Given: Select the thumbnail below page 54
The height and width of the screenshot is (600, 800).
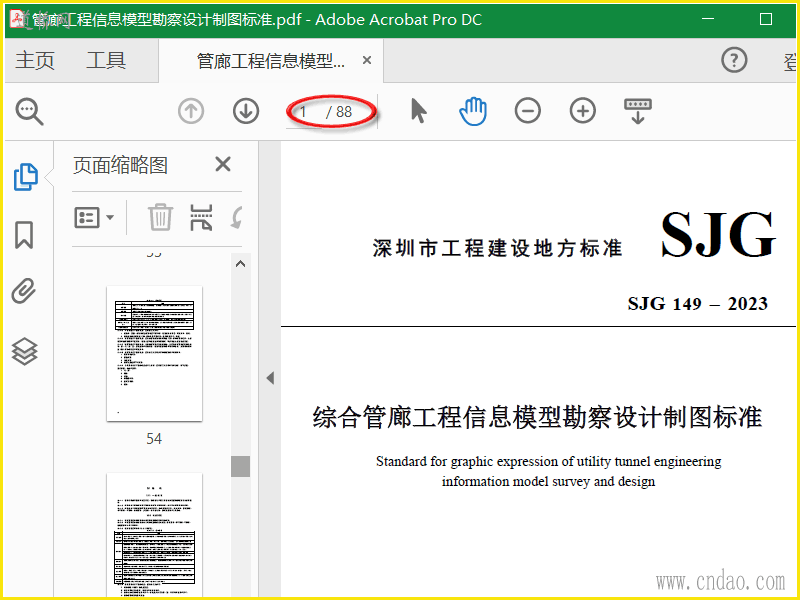Looking at the screenshot, I should pos(154,536).
